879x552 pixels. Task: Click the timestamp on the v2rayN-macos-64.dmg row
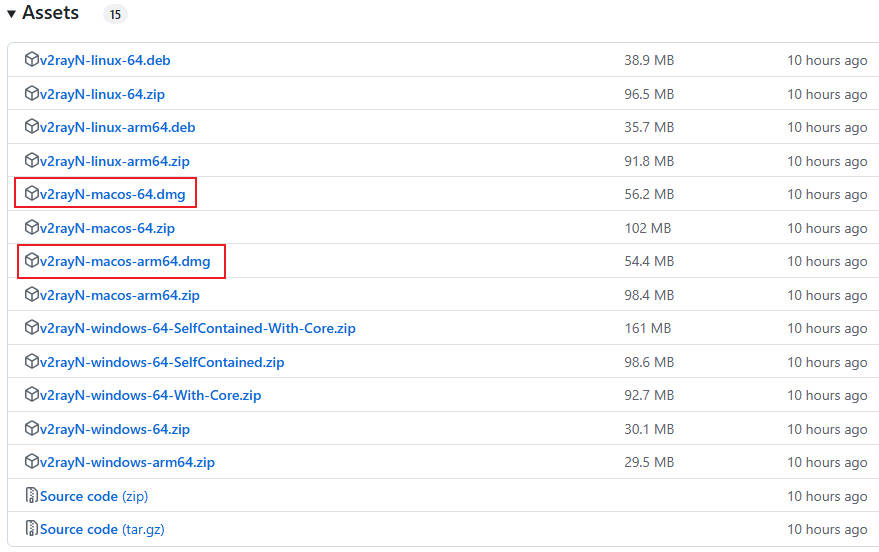[827, 195]
